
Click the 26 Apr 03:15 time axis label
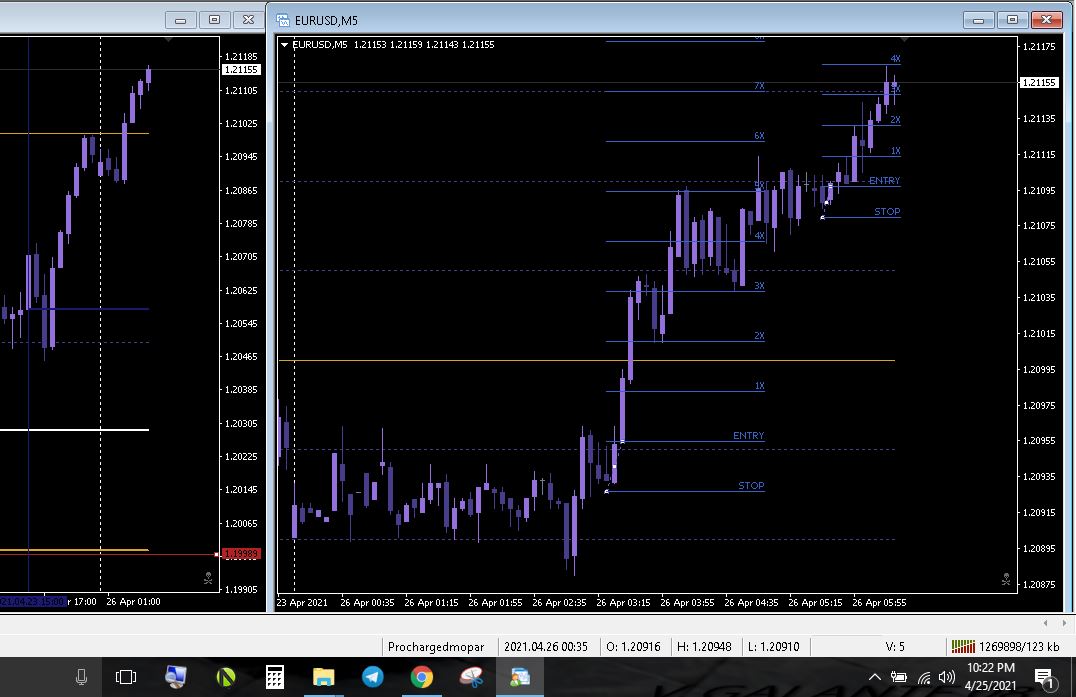[623, 602]
